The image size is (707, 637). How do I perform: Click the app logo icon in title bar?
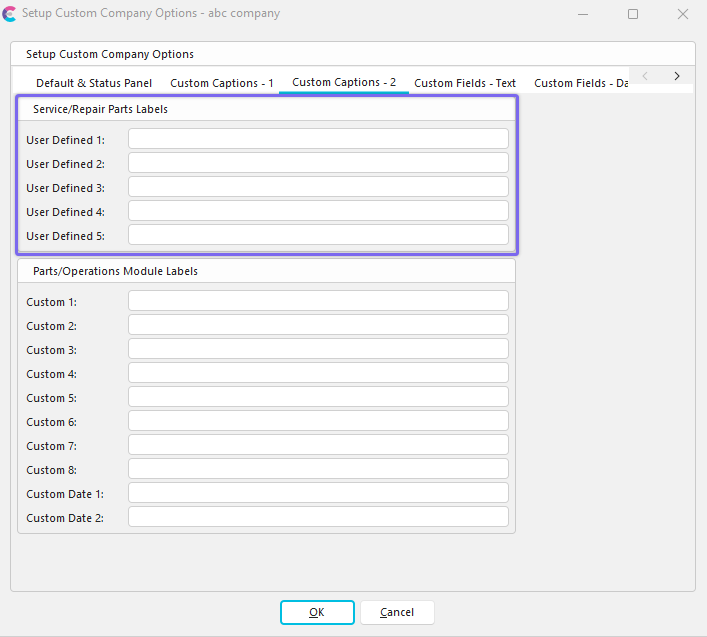(x=10, y=14)
